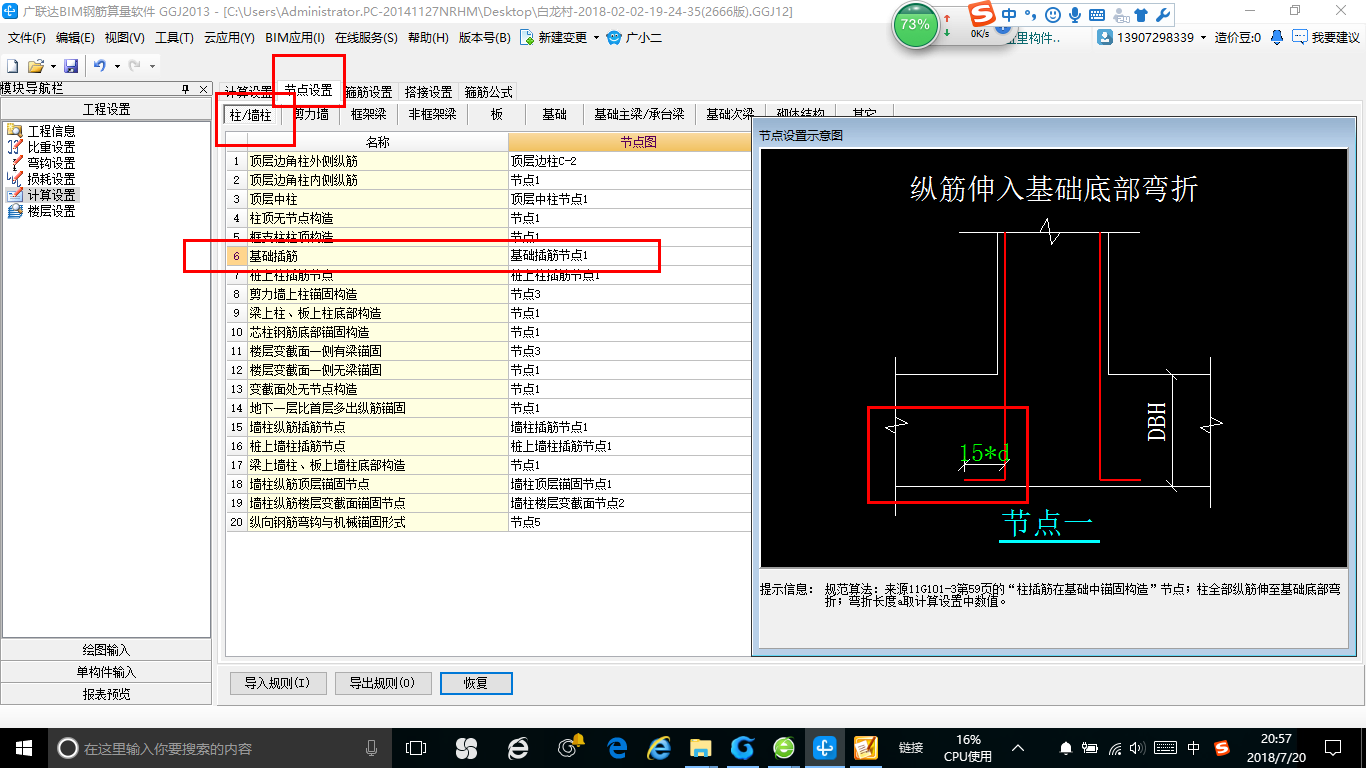Click the Sogou microphone voice input icon
The height and width of the screenshot is (768, 1366).
(1075, 15)
